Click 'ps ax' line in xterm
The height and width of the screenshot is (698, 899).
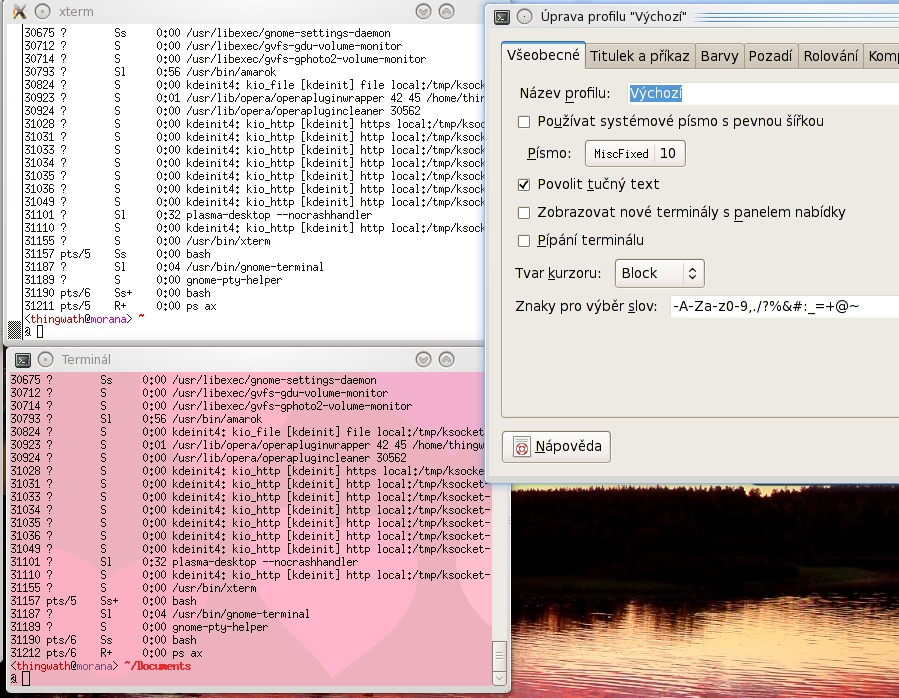click(x=201, y=306)
